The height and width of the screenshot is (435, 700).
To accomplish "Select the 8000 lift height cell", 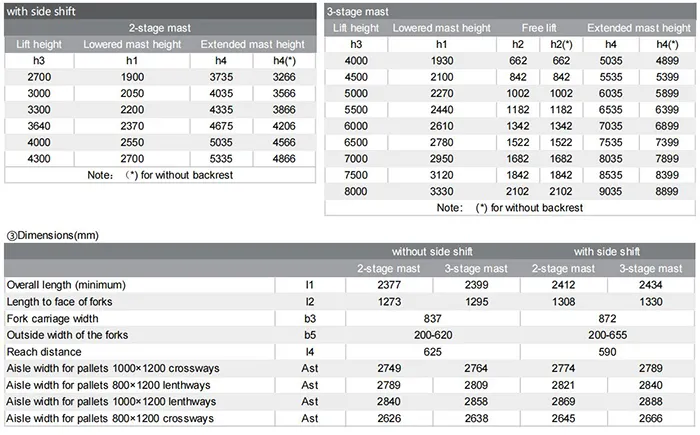I will 356,191.
